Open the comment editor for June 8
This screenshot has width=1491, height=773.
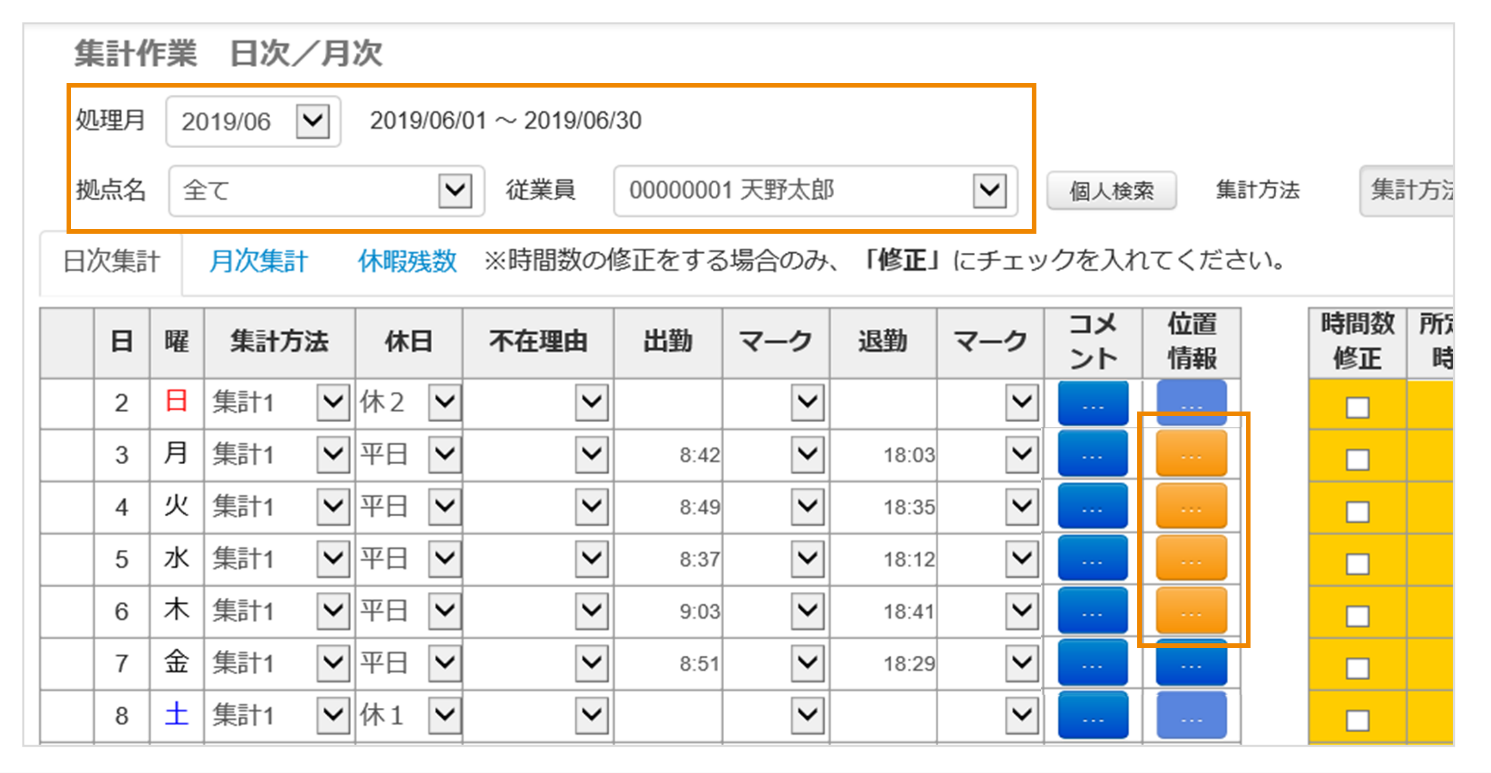coord(1093,715)
